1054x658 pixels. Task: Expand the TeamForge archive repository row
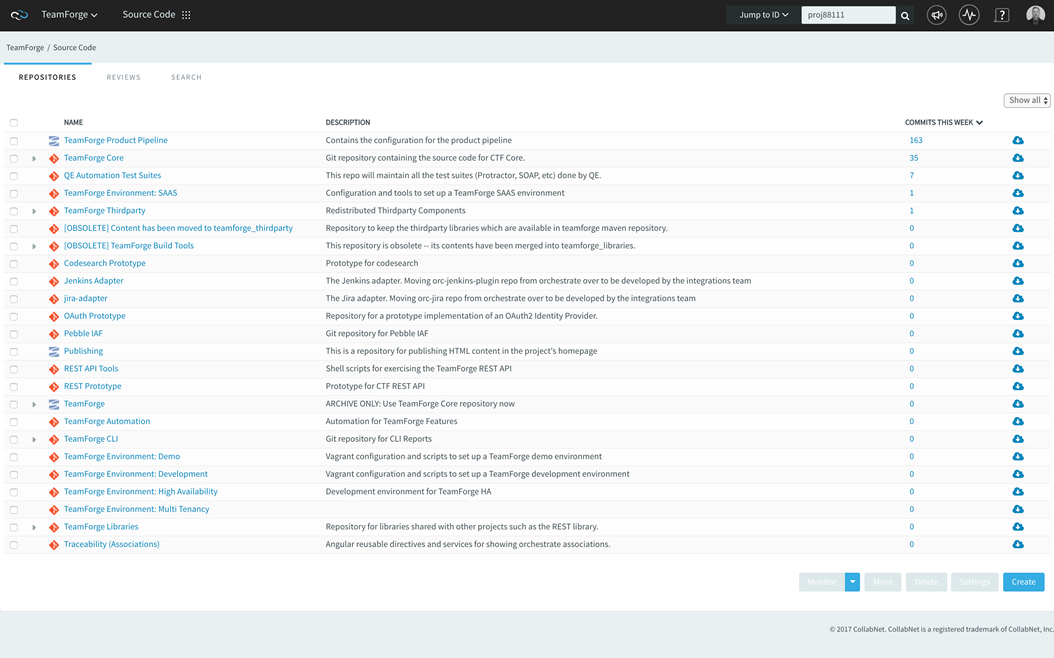point(34,404)
